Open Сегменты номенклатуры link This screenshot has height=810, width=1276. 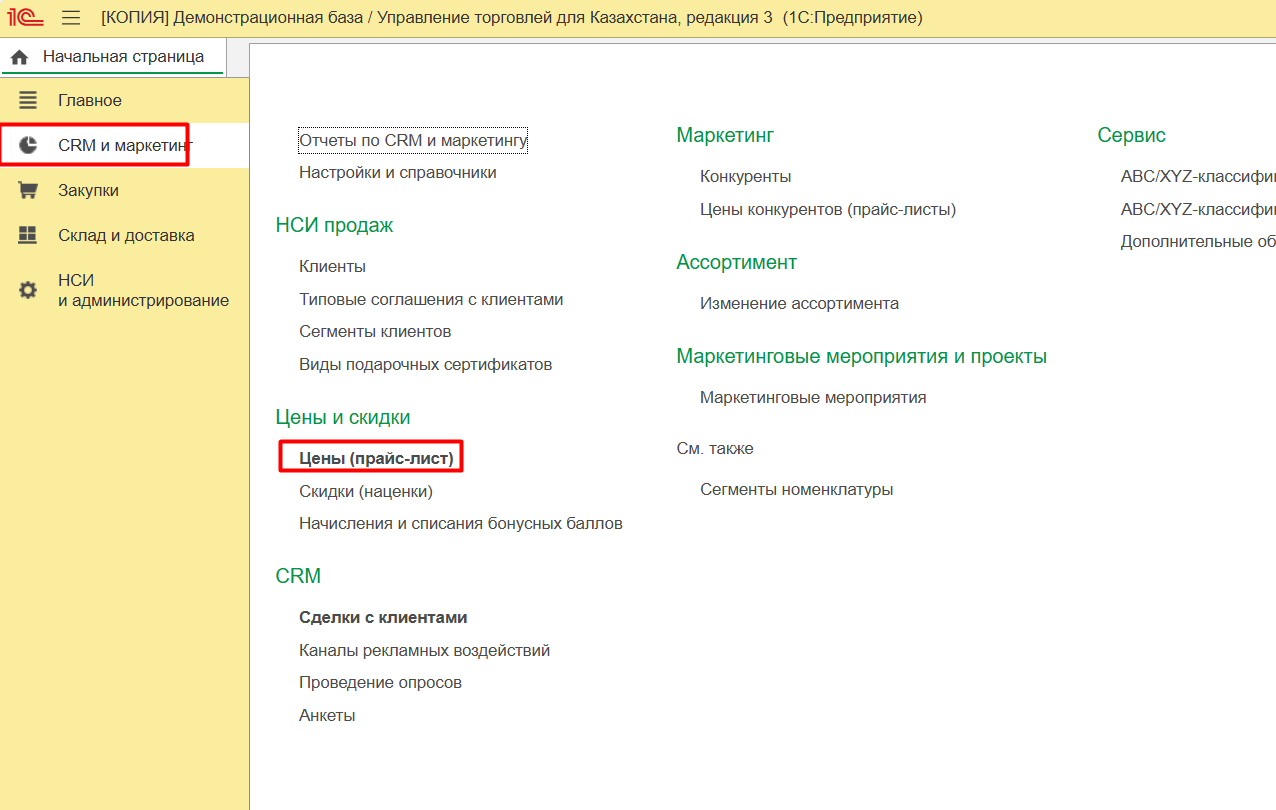796,489
